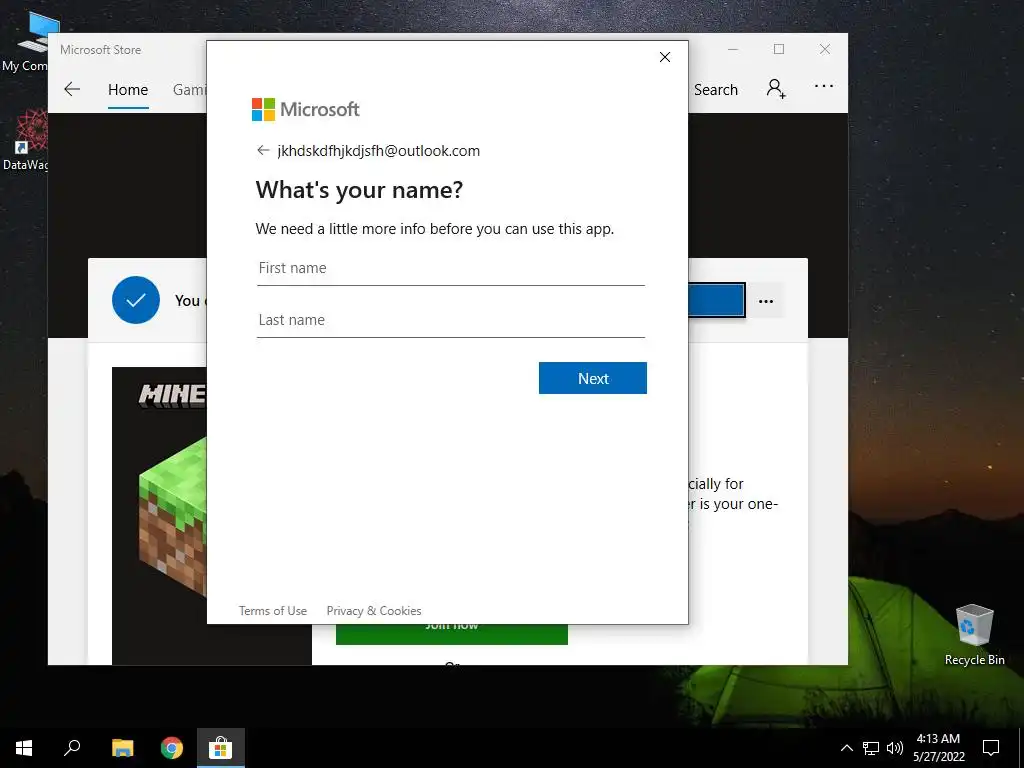1024x768 pixels.
Task: Open the Terms of Use link
Action: click(x=273, y=611)
